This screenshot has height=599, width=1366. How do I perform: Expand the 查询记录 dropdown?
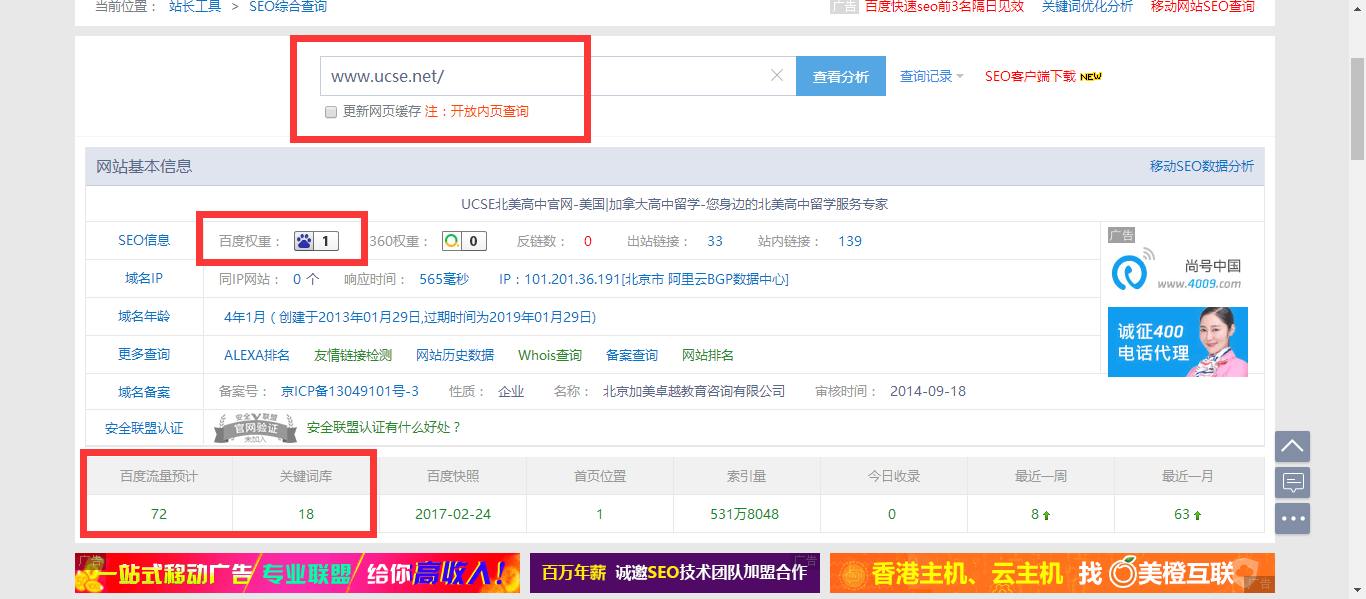point(931,76)
